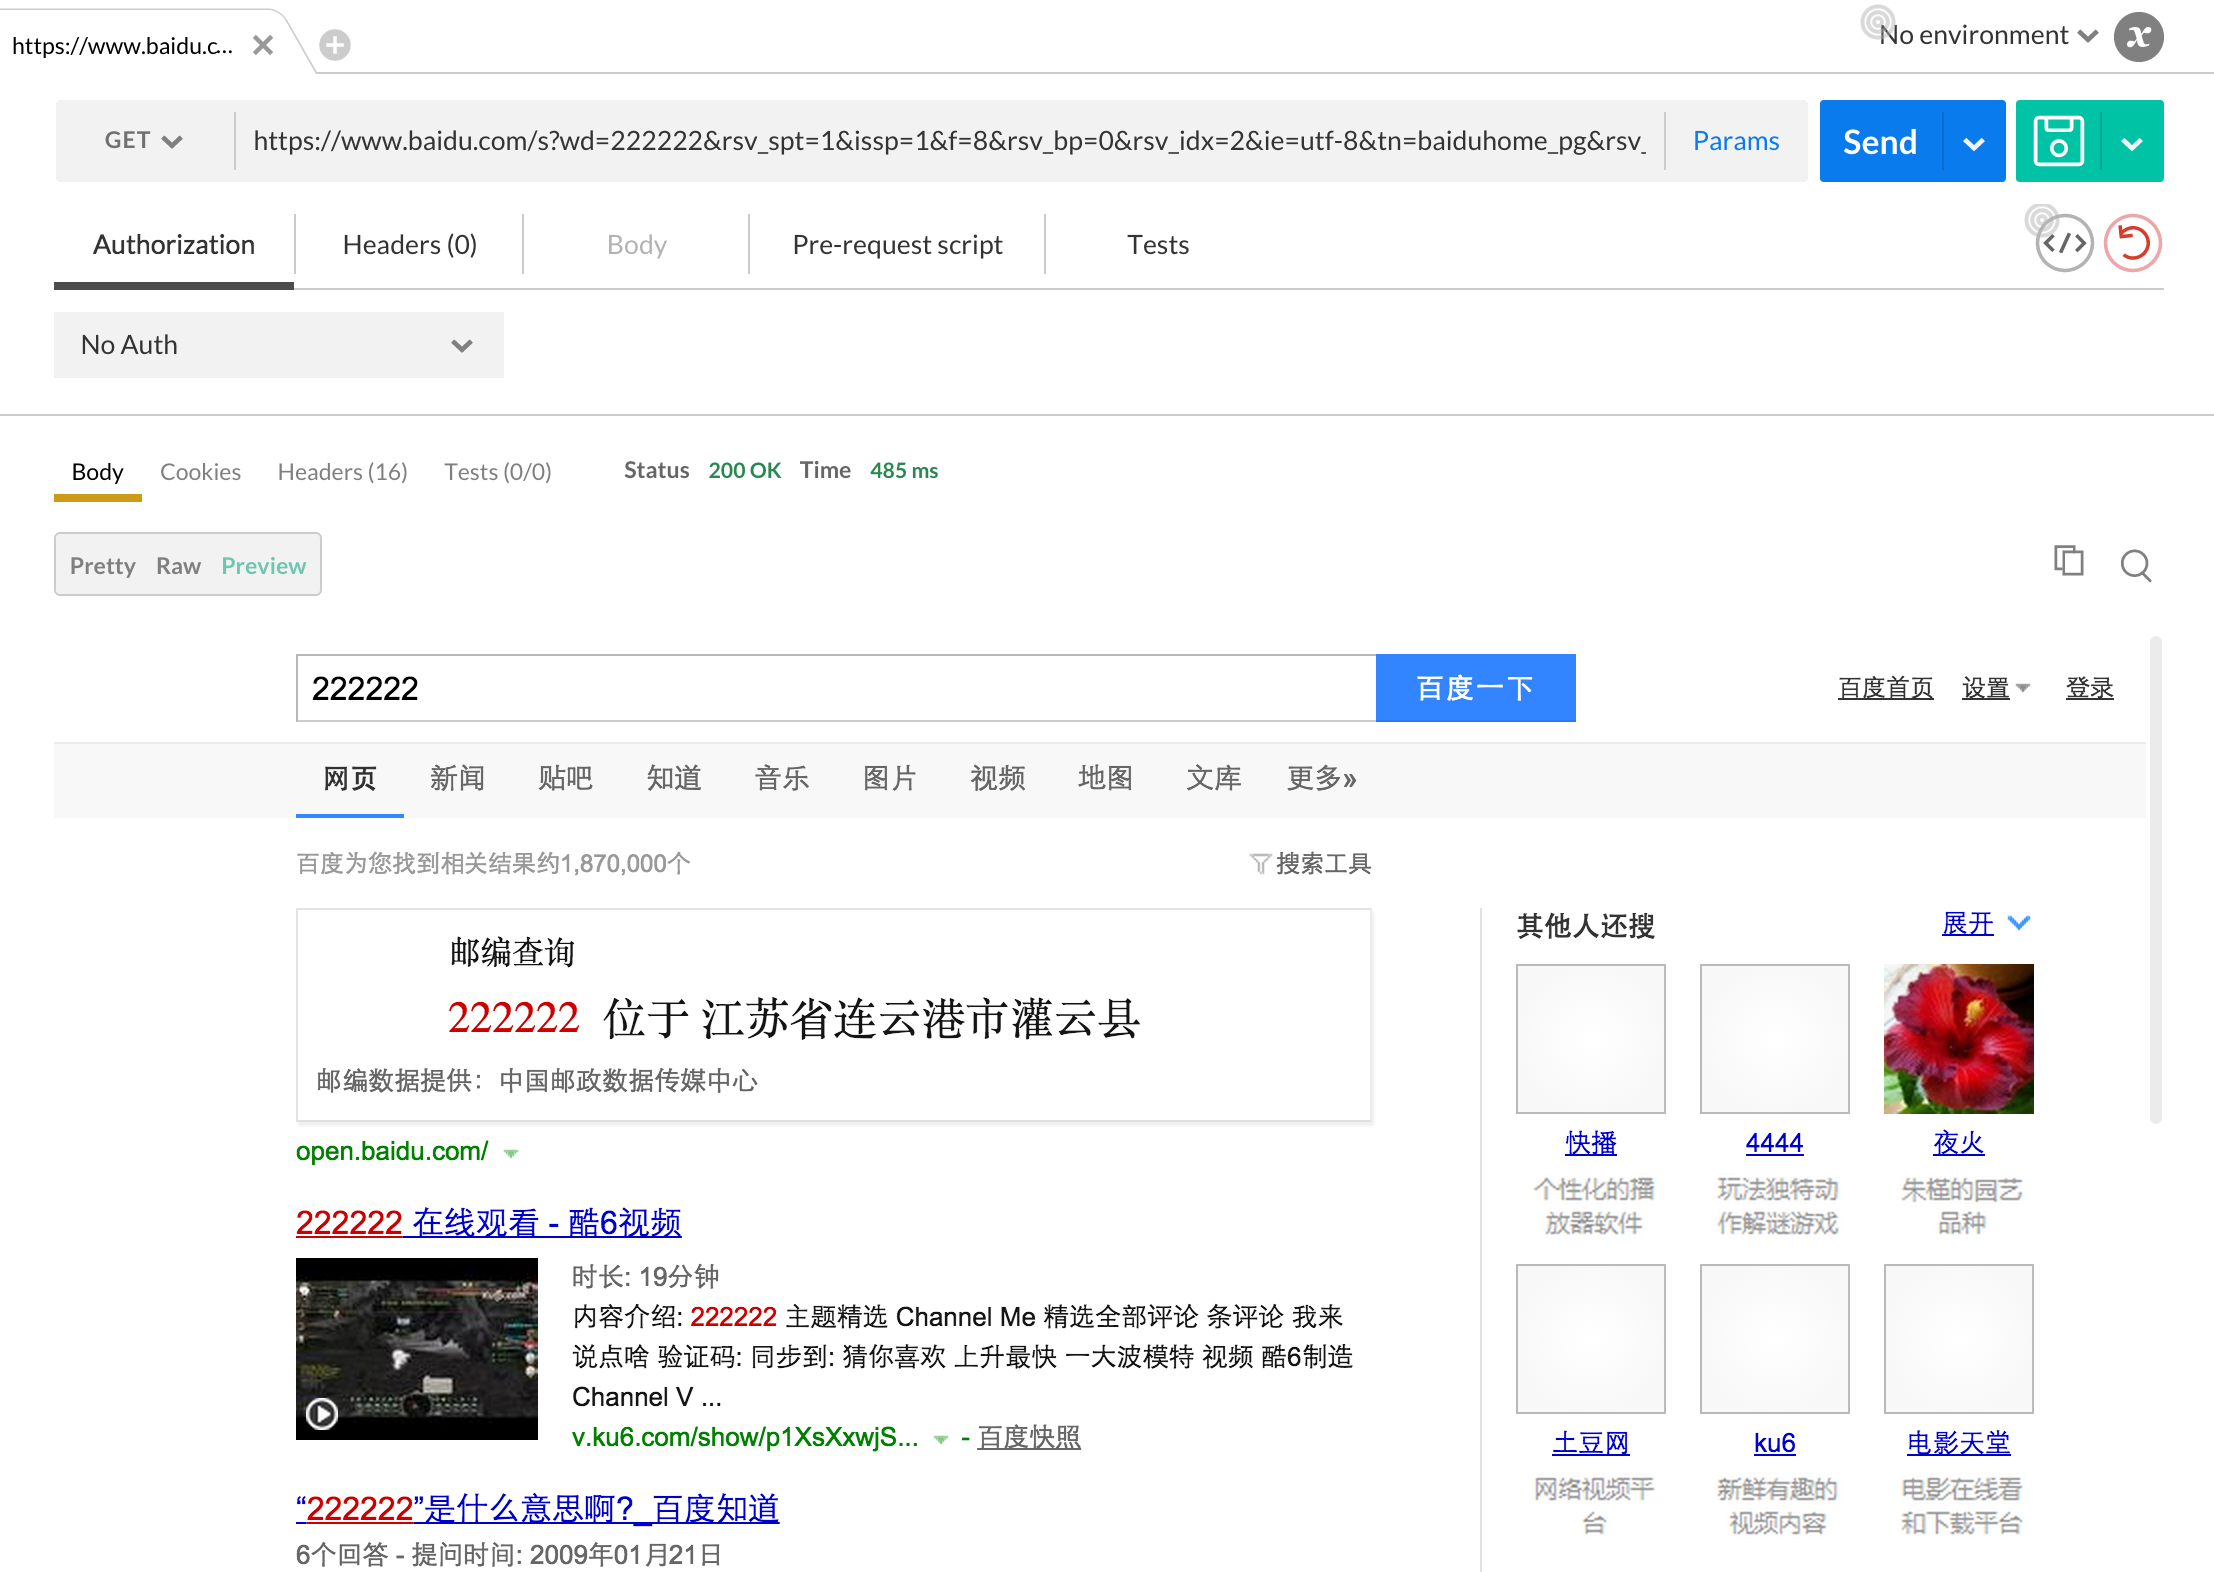Screen dimensions: 2214x1572
Task: Click the play icon on video thumbnail
Action: point(321,1413)
